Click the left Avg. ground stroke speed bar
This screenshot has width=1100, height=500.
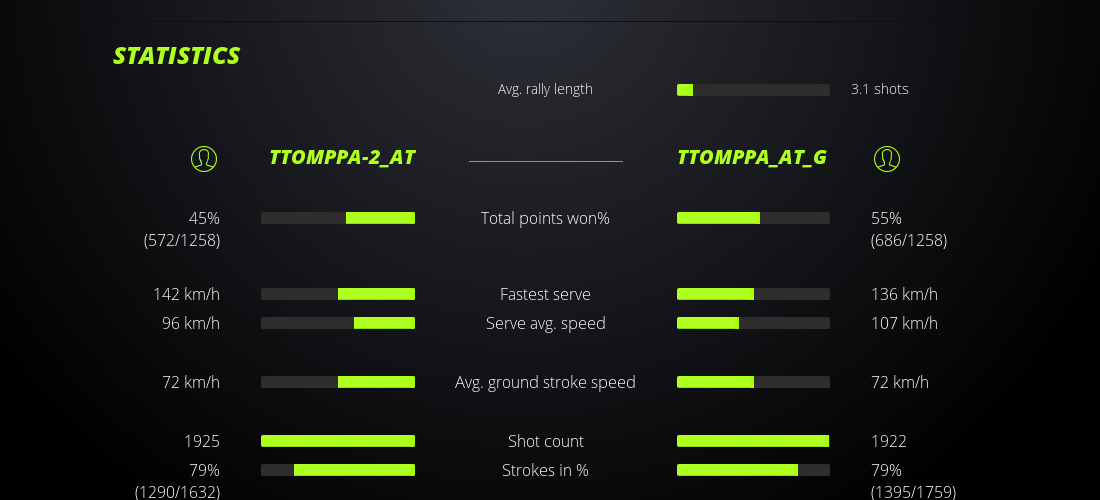coord(338,382)
